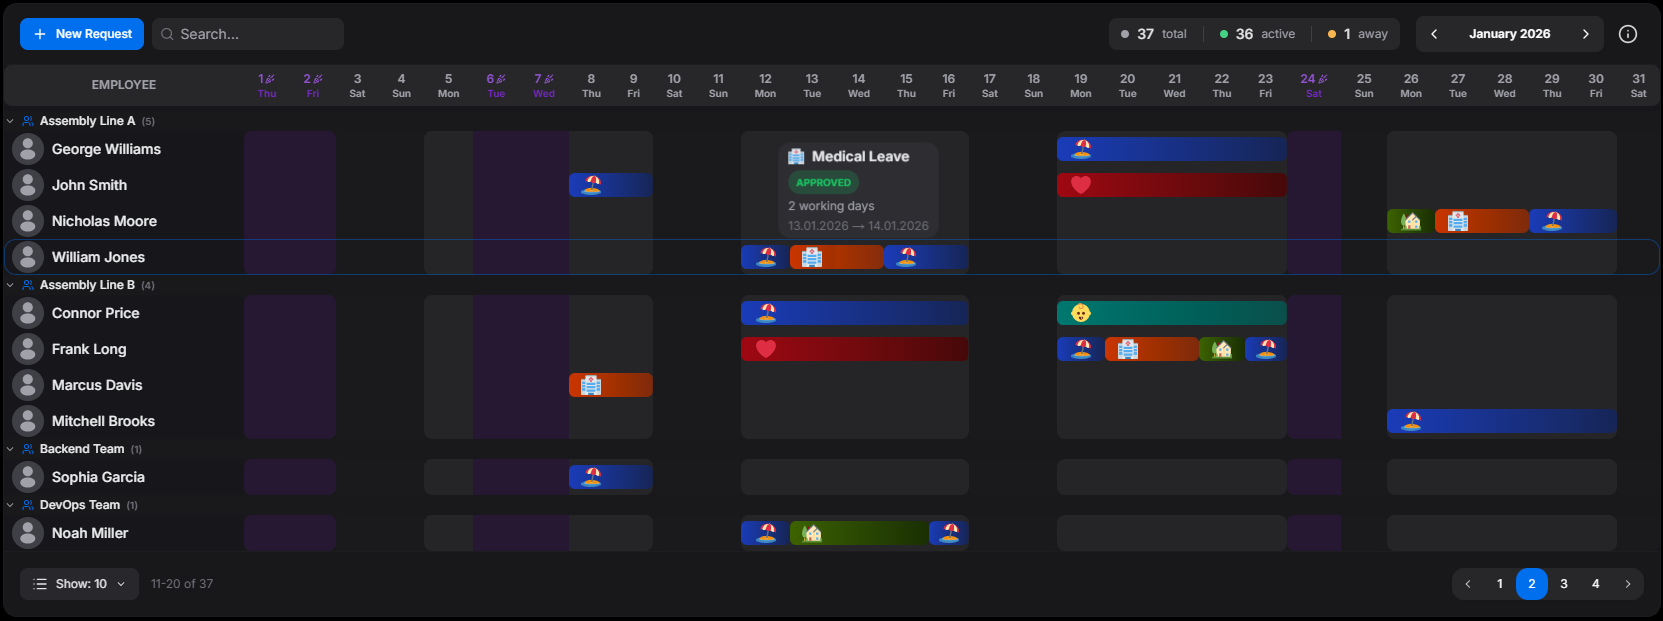
Task: Collapse the Backend Team group
Action: point(11,449)
